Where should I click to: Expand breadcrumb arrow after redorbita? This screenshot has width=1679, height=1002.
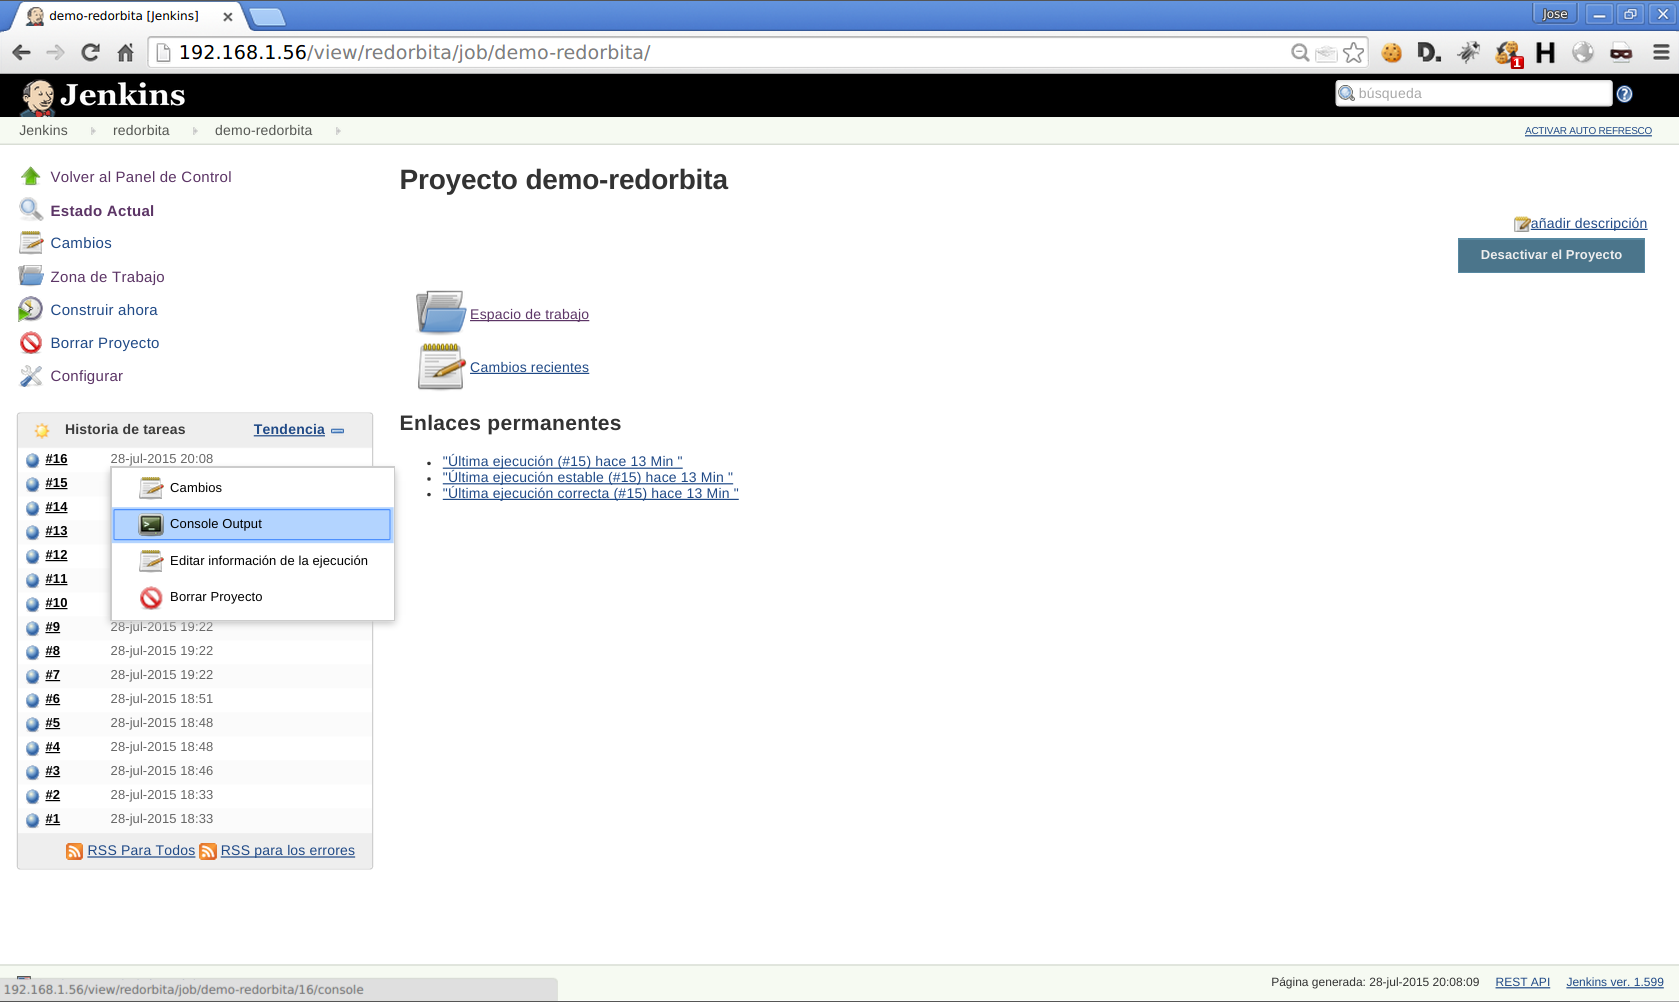195,131
